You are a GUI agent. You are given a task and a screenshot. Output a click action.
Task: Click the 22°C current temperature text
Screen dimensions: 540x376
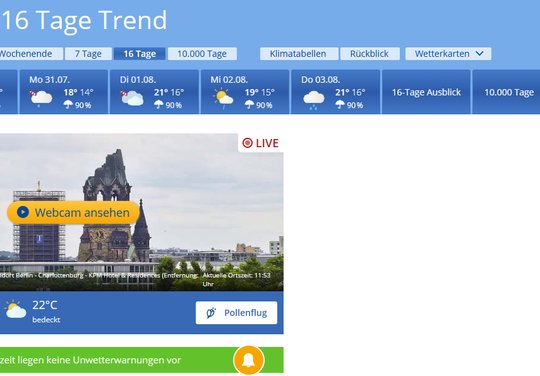[x=45, y=305]
